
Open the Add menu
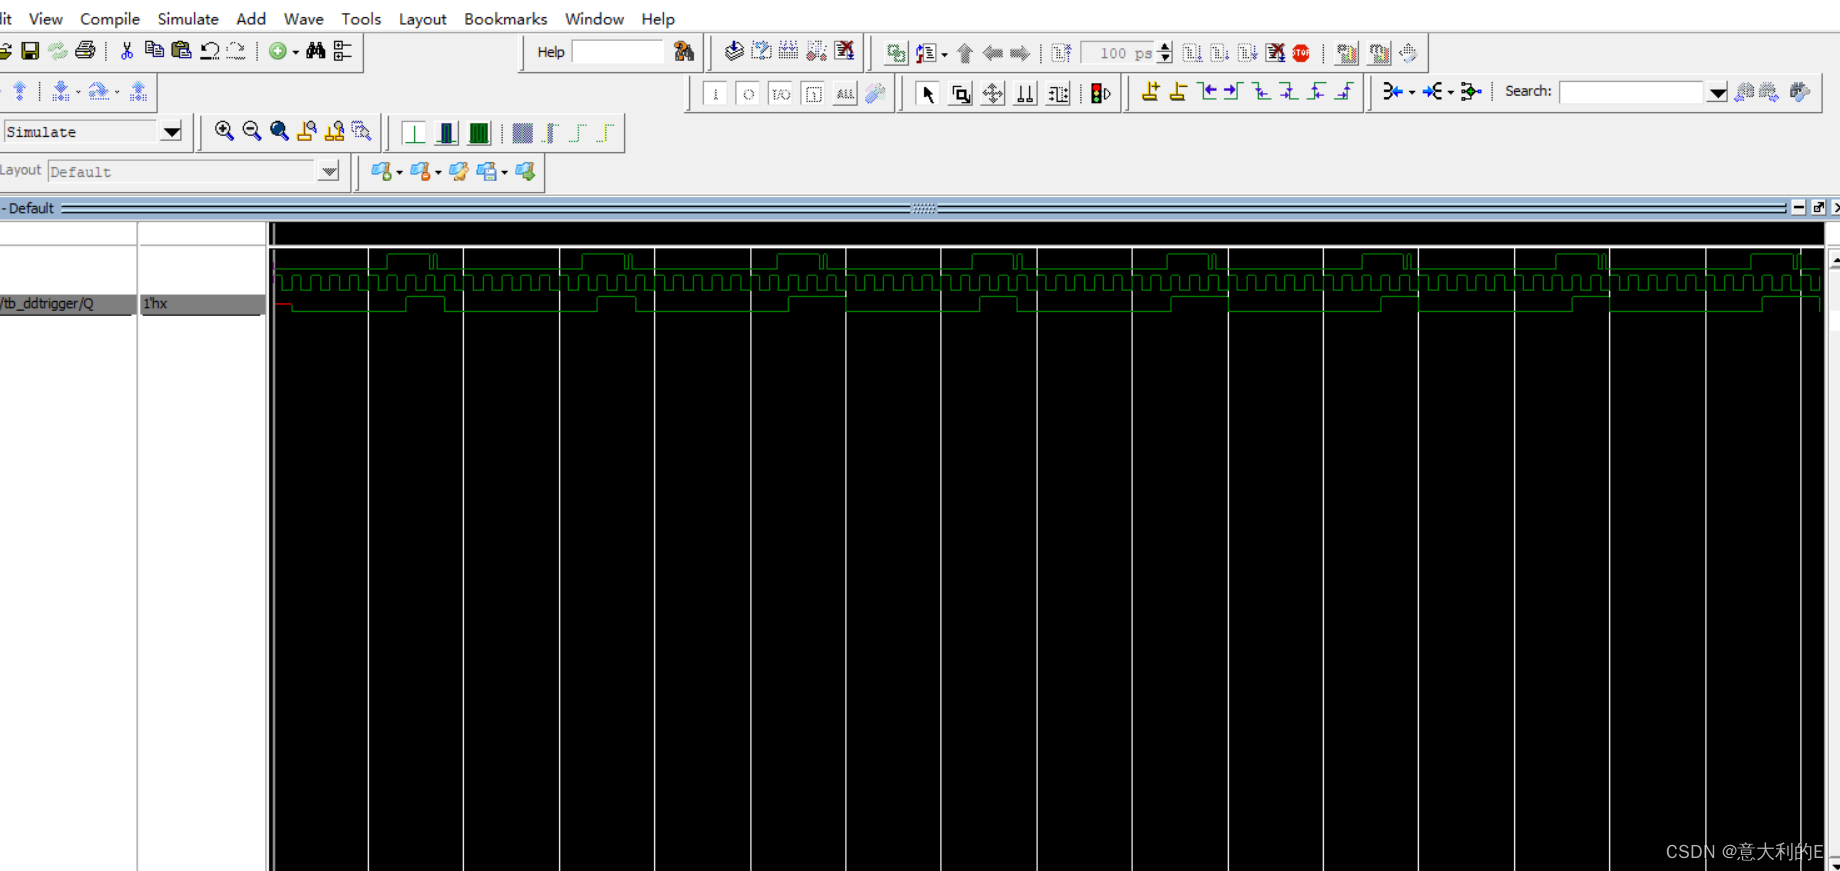251,19
